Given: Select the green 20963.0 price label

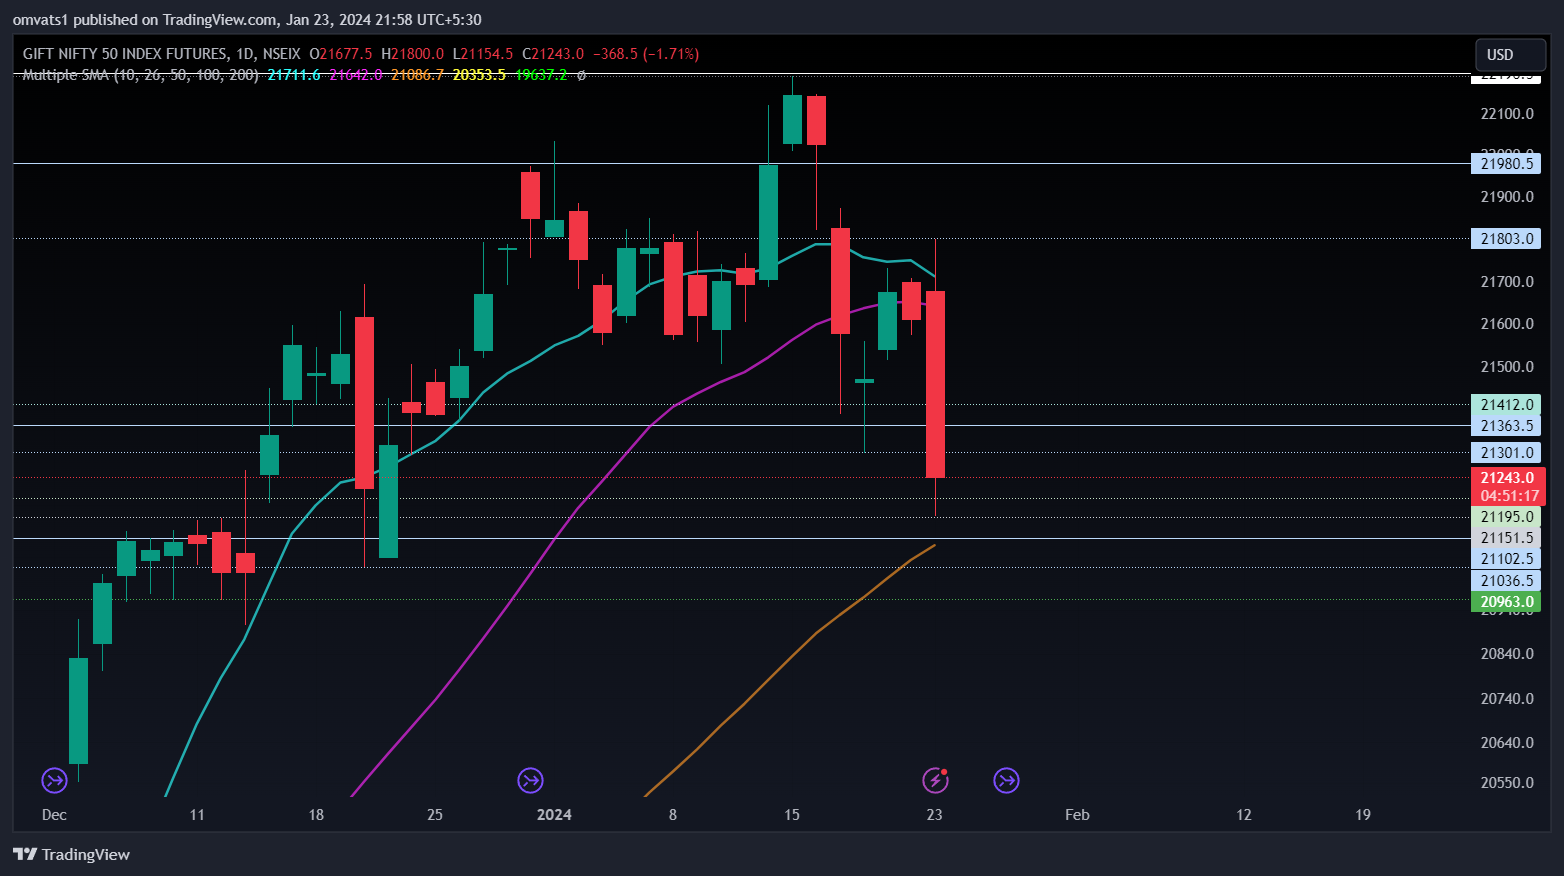Looking at the screenshot, I should click(1506, 602).
